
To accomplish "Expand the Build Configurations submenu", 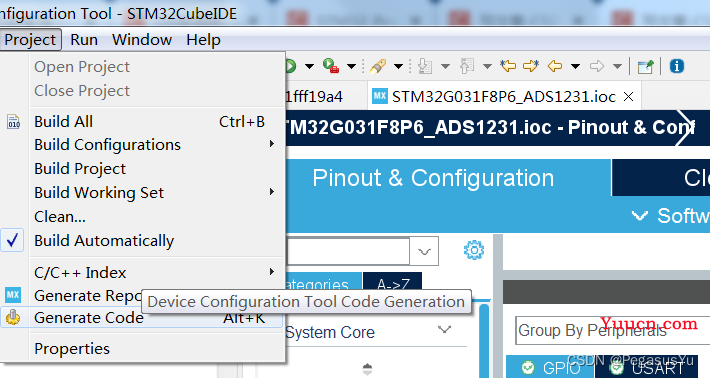I will click(143, 144).
